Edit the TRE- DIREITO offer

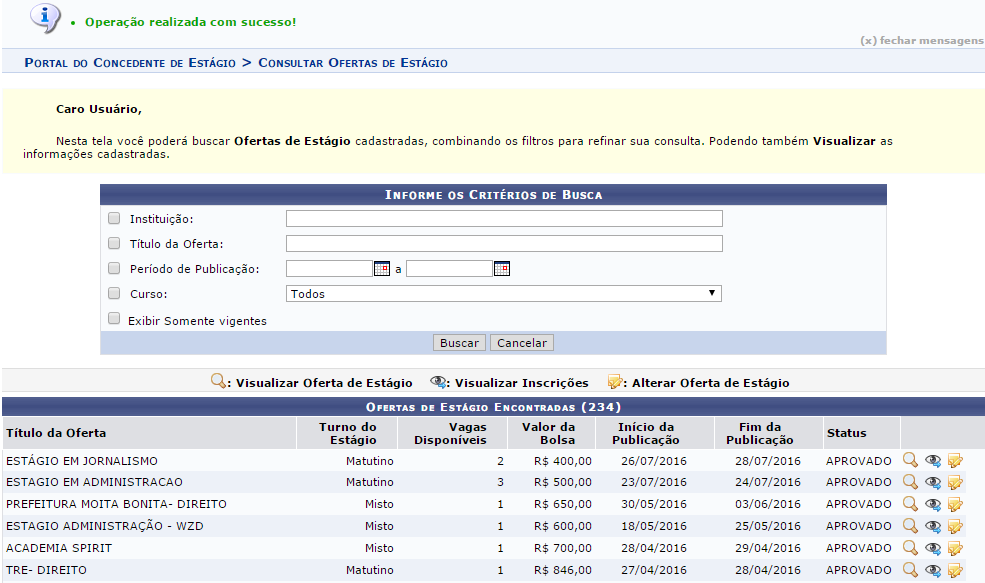[x=955, y=570]
